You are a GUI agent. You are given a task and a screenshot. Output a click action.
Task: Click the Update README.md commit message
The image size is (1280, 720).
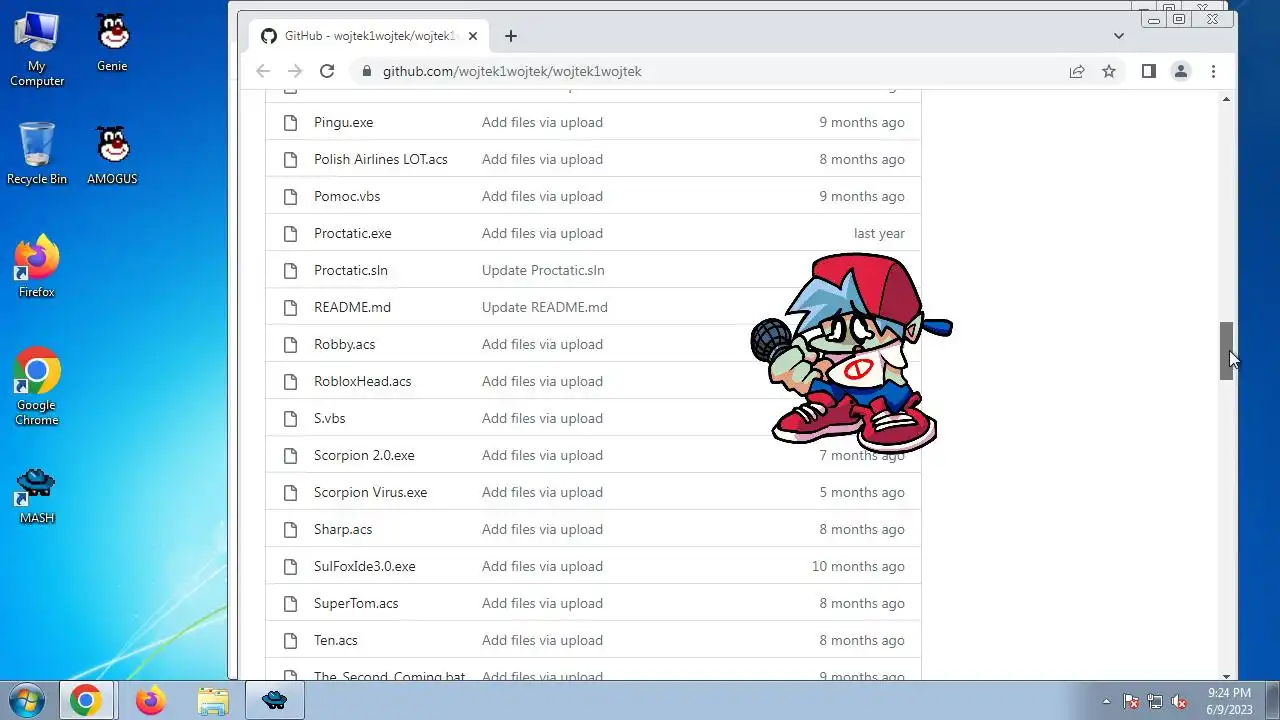[545, 307]
